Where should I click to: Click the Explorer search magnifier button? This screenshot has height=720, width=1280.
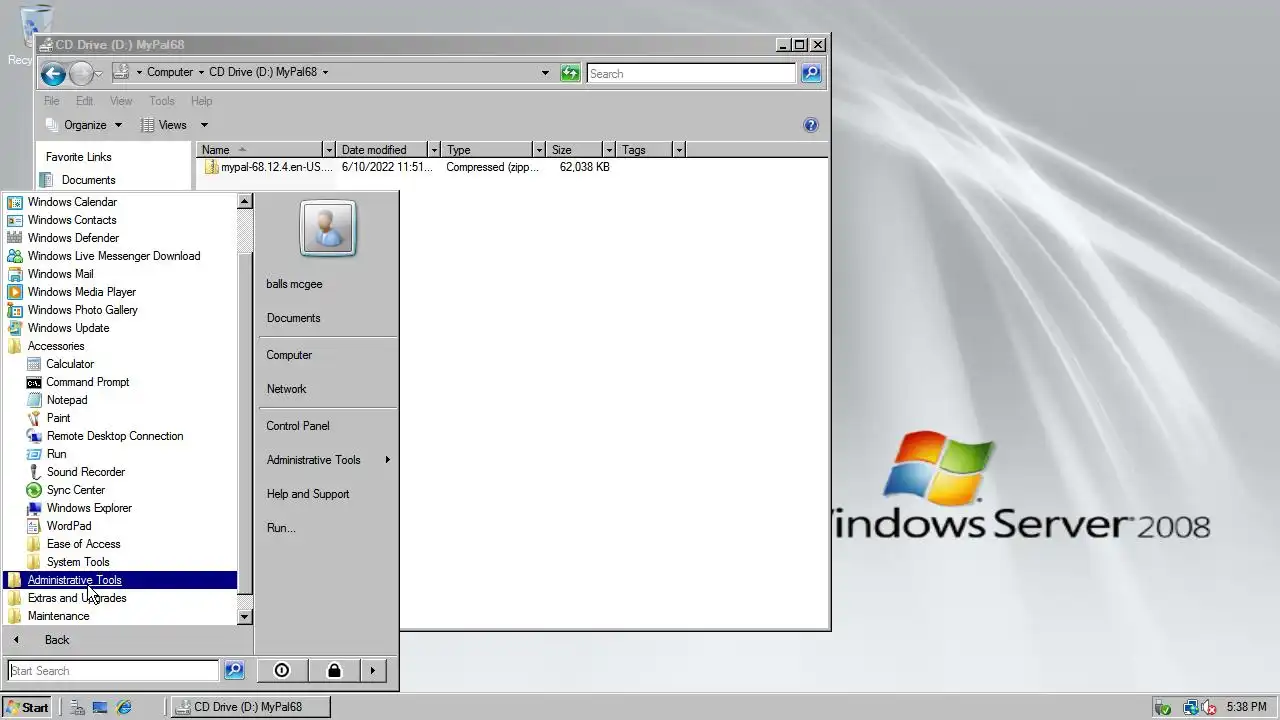coord(811,73)
